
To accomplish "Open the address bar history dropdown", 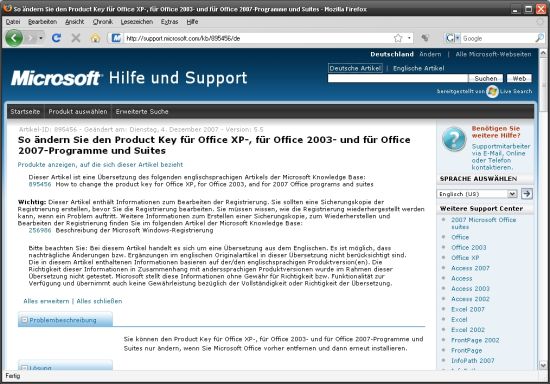I will (x=409, y=38).
